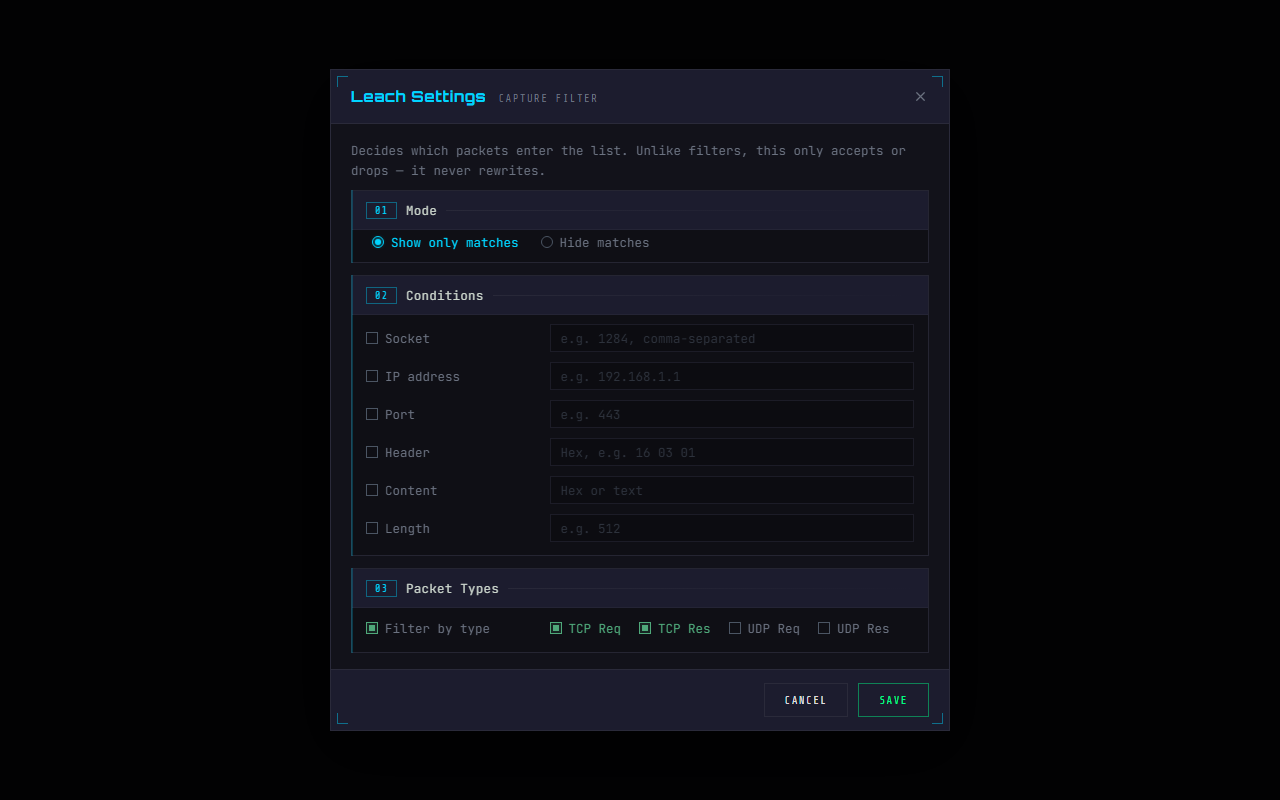Focus the Port number field
The width and height of the screenshot is (1280, 800).
[732, 414]
